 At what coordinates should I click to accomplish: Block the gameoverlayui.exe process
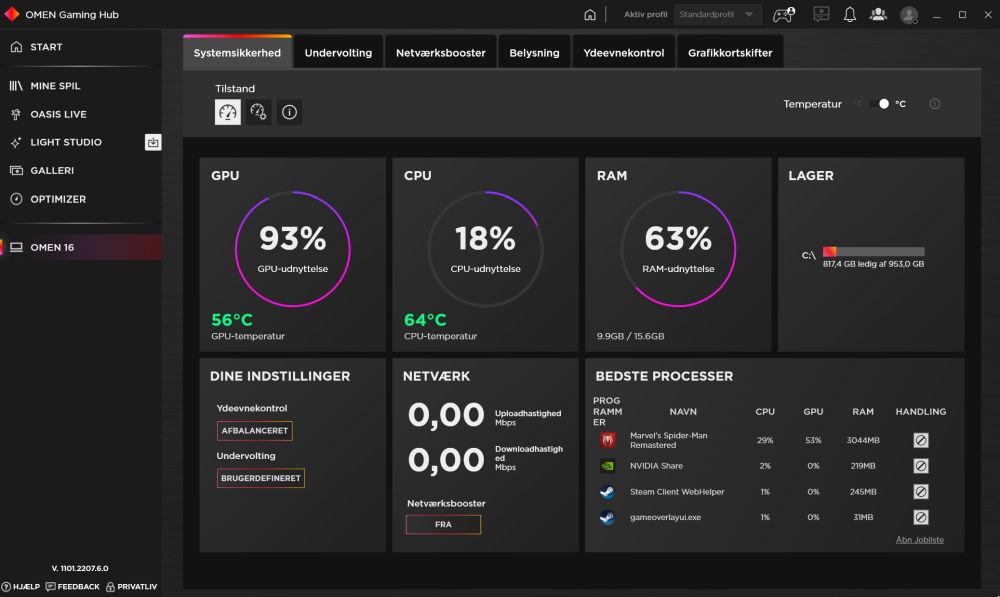(920, 517)
